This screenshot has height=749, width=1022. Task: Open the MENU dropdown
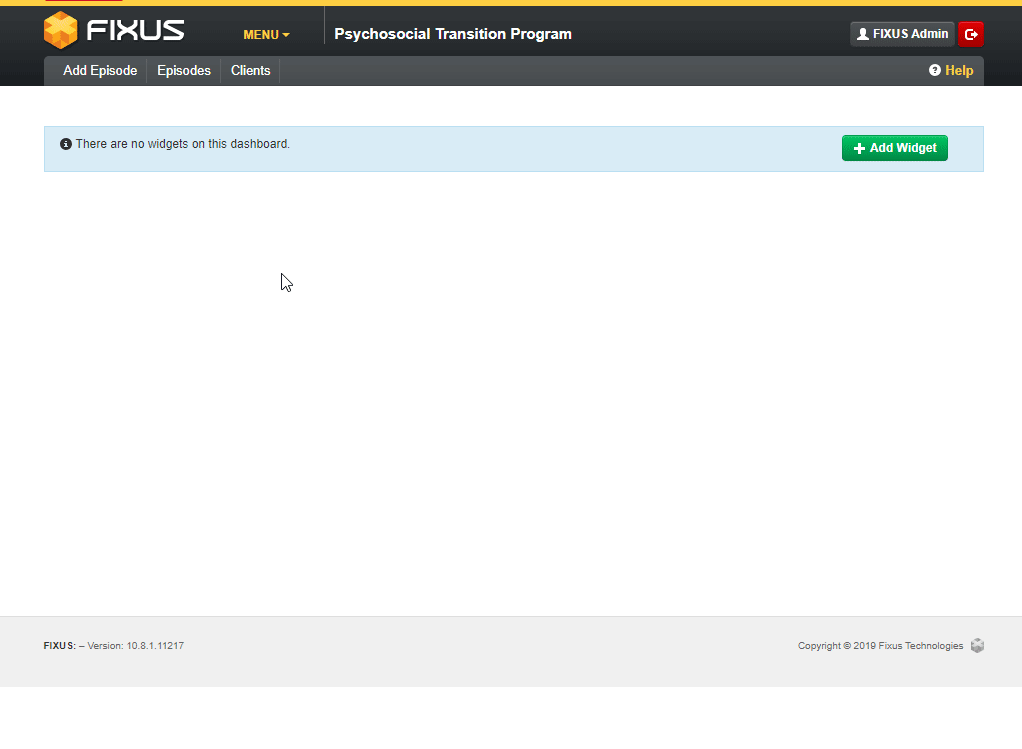(266, 35)
